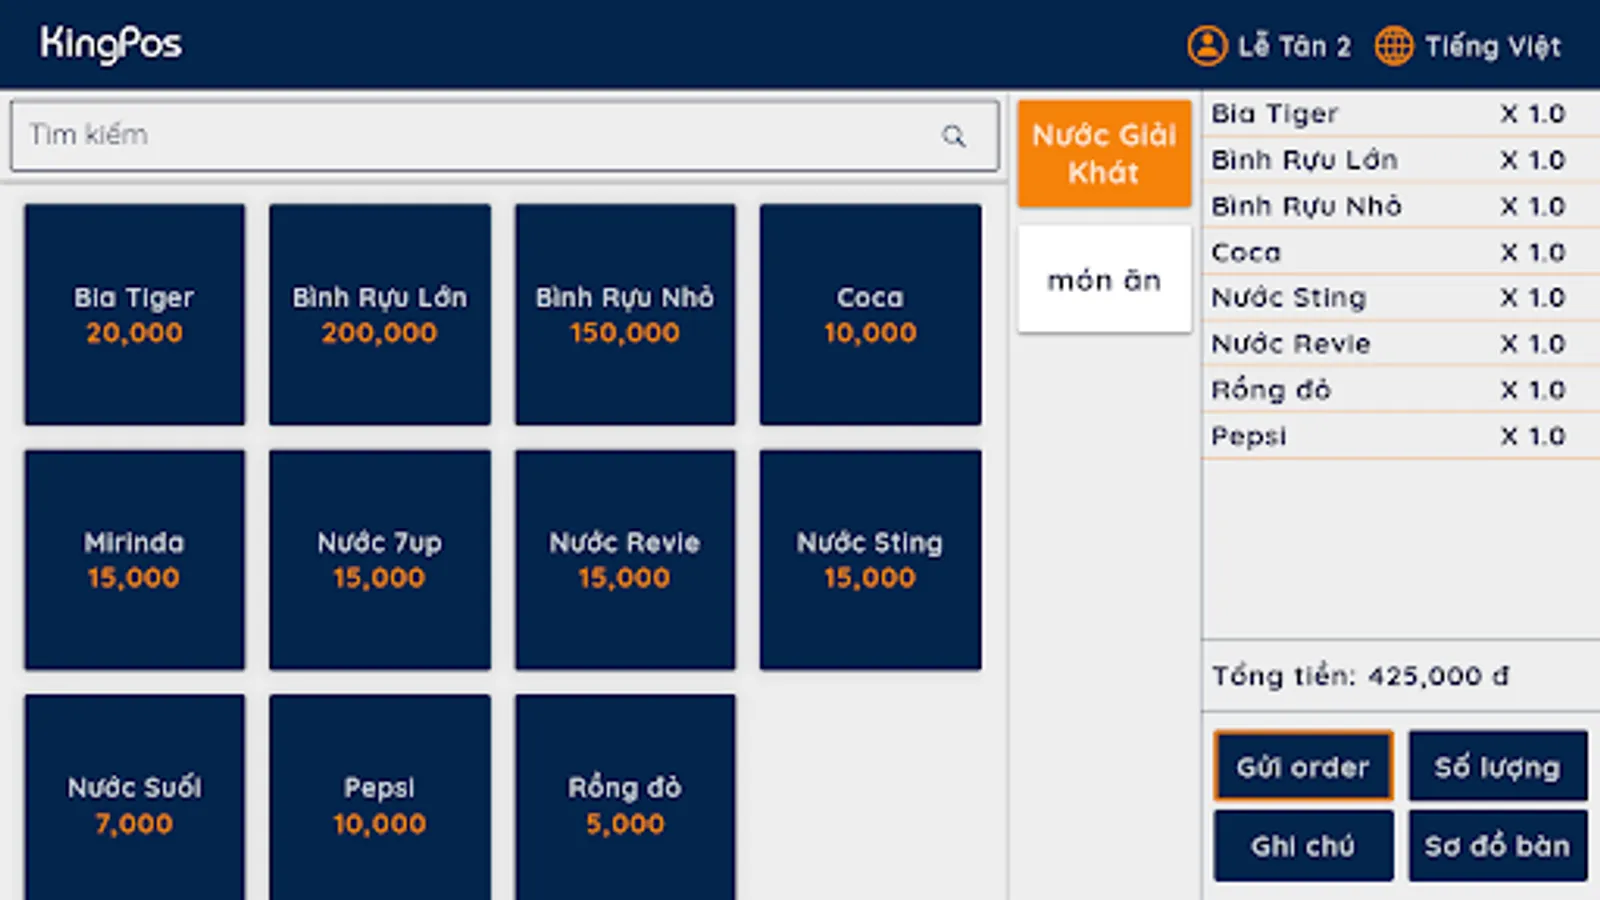Click the KingPos logo

point(111,45)
